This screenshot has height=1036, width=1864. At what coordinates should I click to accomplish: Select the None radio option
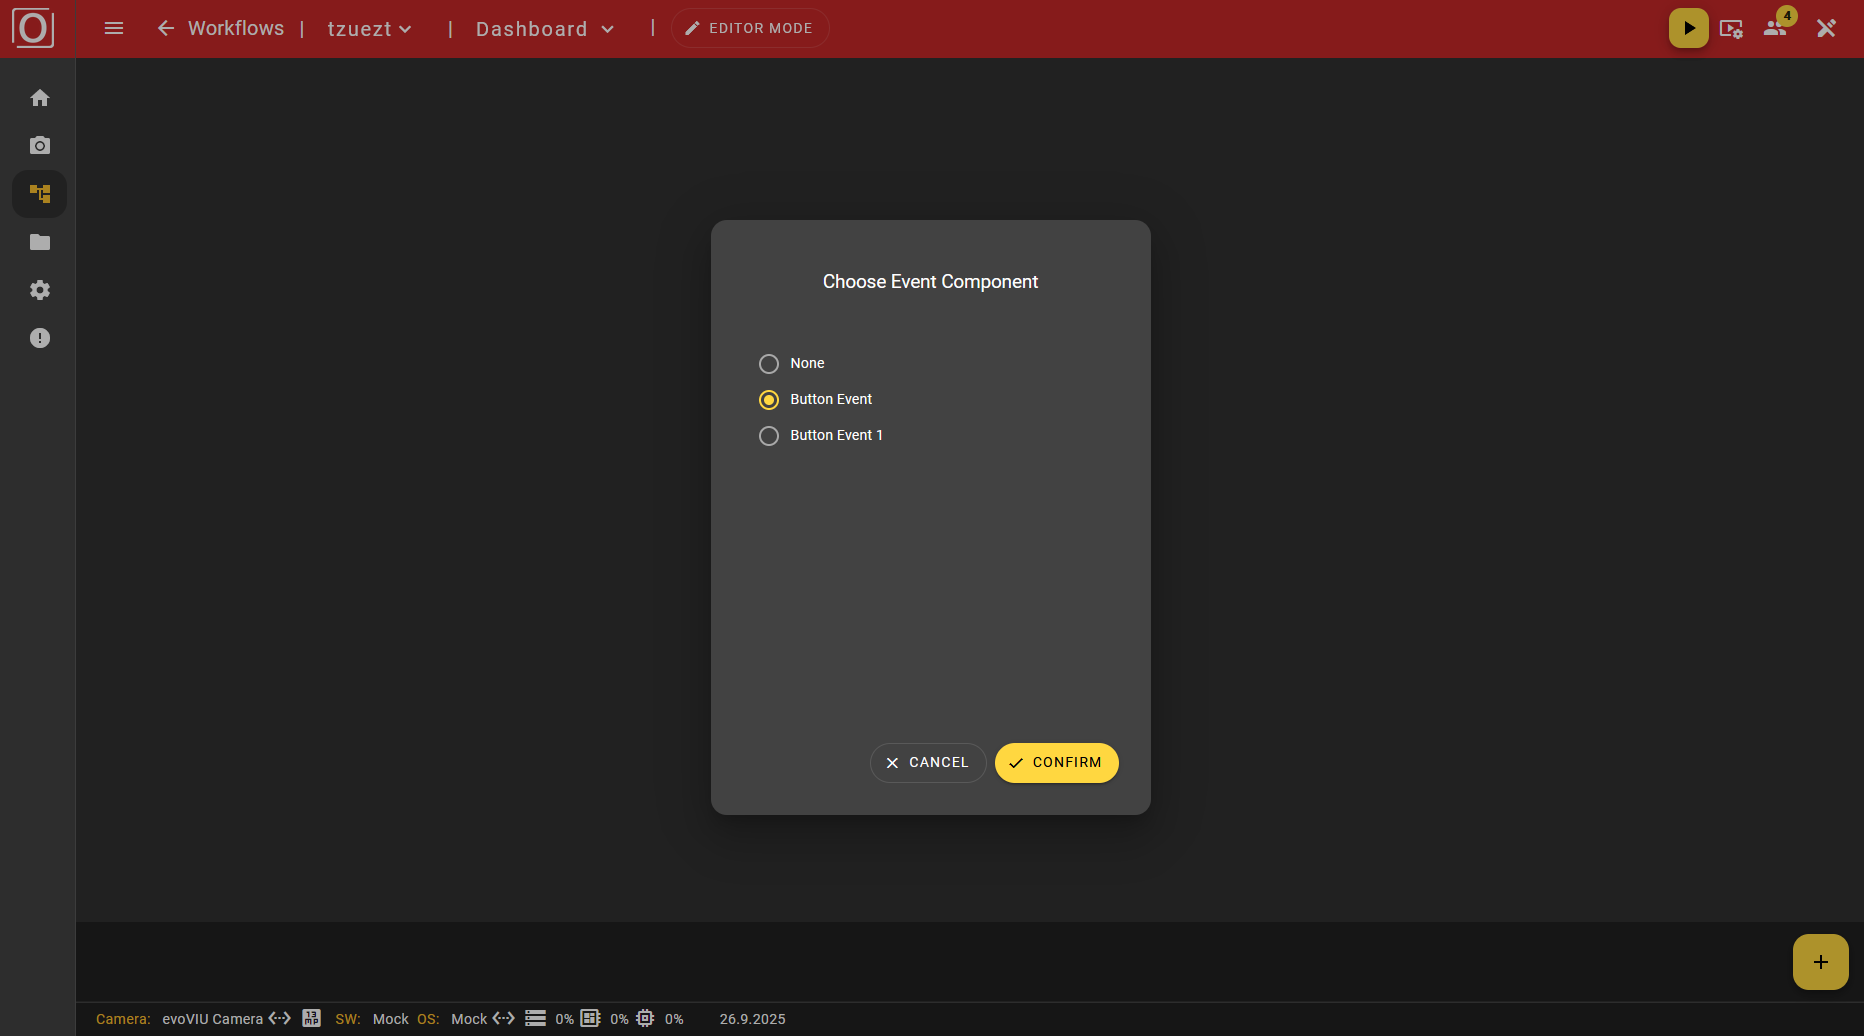coord(769,364)
